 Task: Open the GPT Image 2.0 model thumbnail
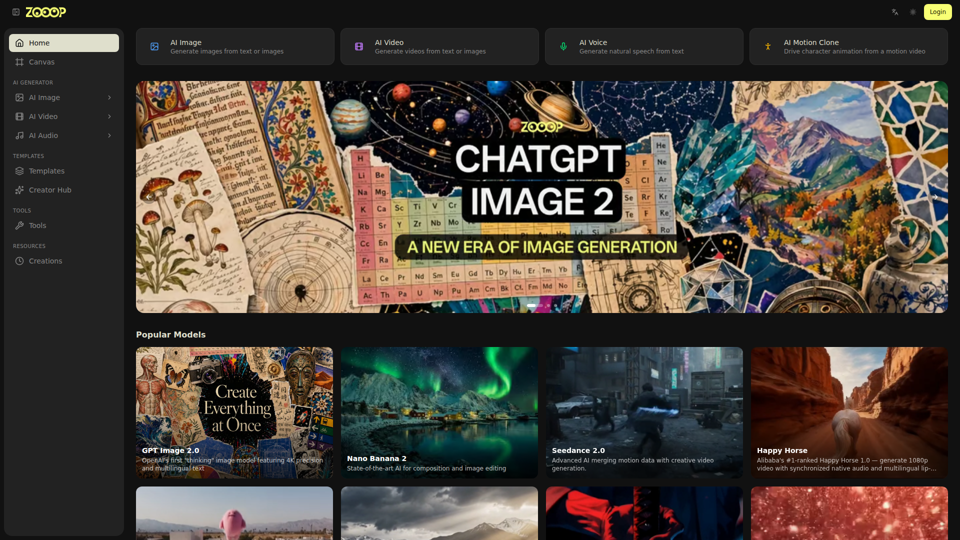click(x=234, y=413)
